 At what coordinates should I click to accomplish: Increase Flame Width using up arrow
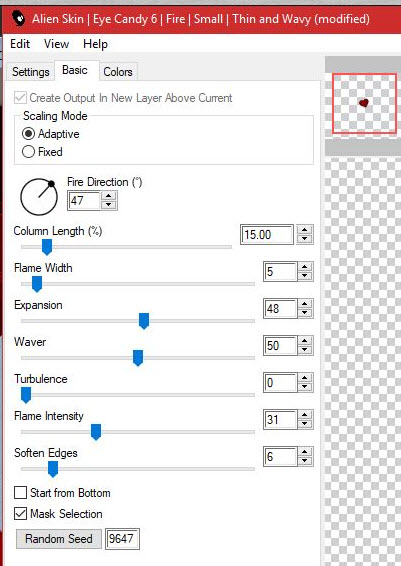(x=305, y=267)
